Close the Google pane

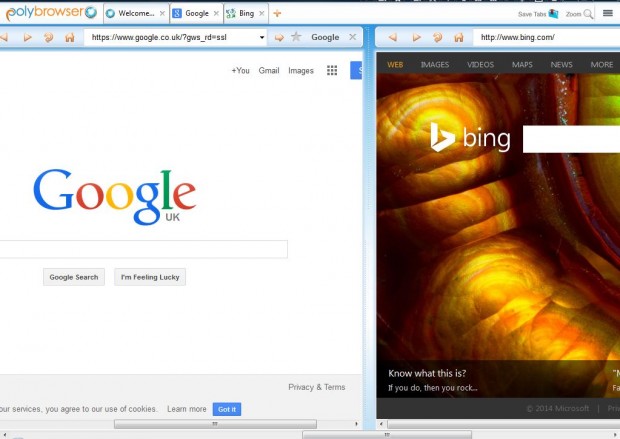tap(353, 37)
